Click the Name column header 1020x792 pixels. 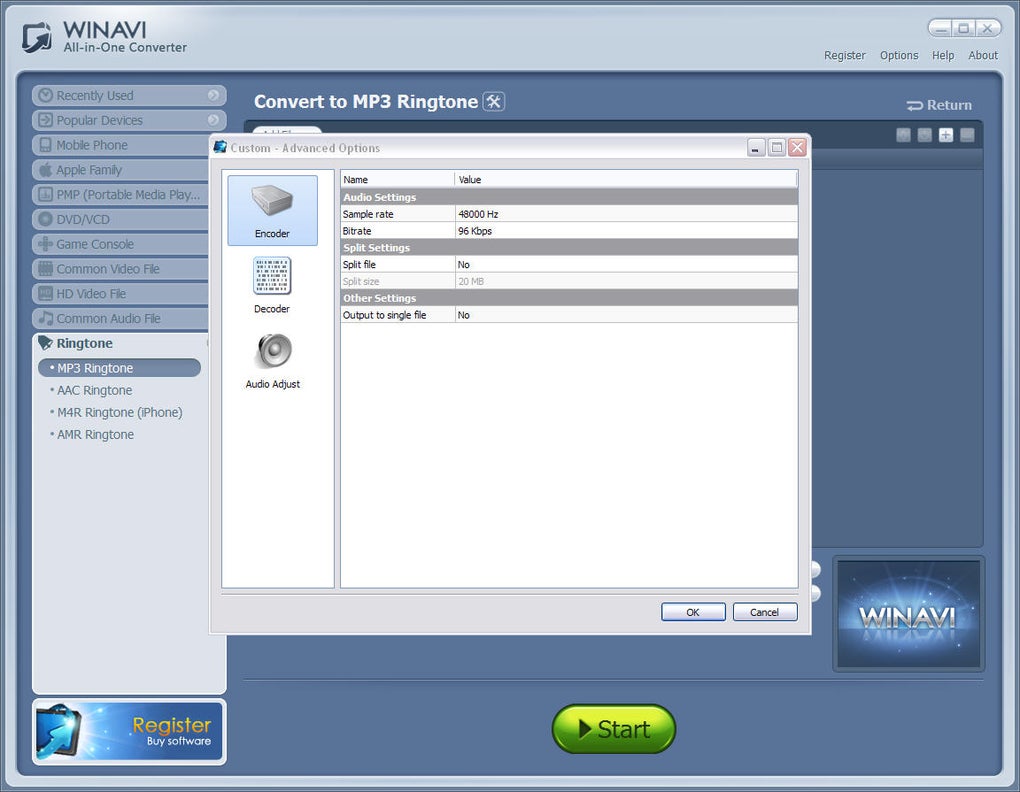click(x=397, y=179)
